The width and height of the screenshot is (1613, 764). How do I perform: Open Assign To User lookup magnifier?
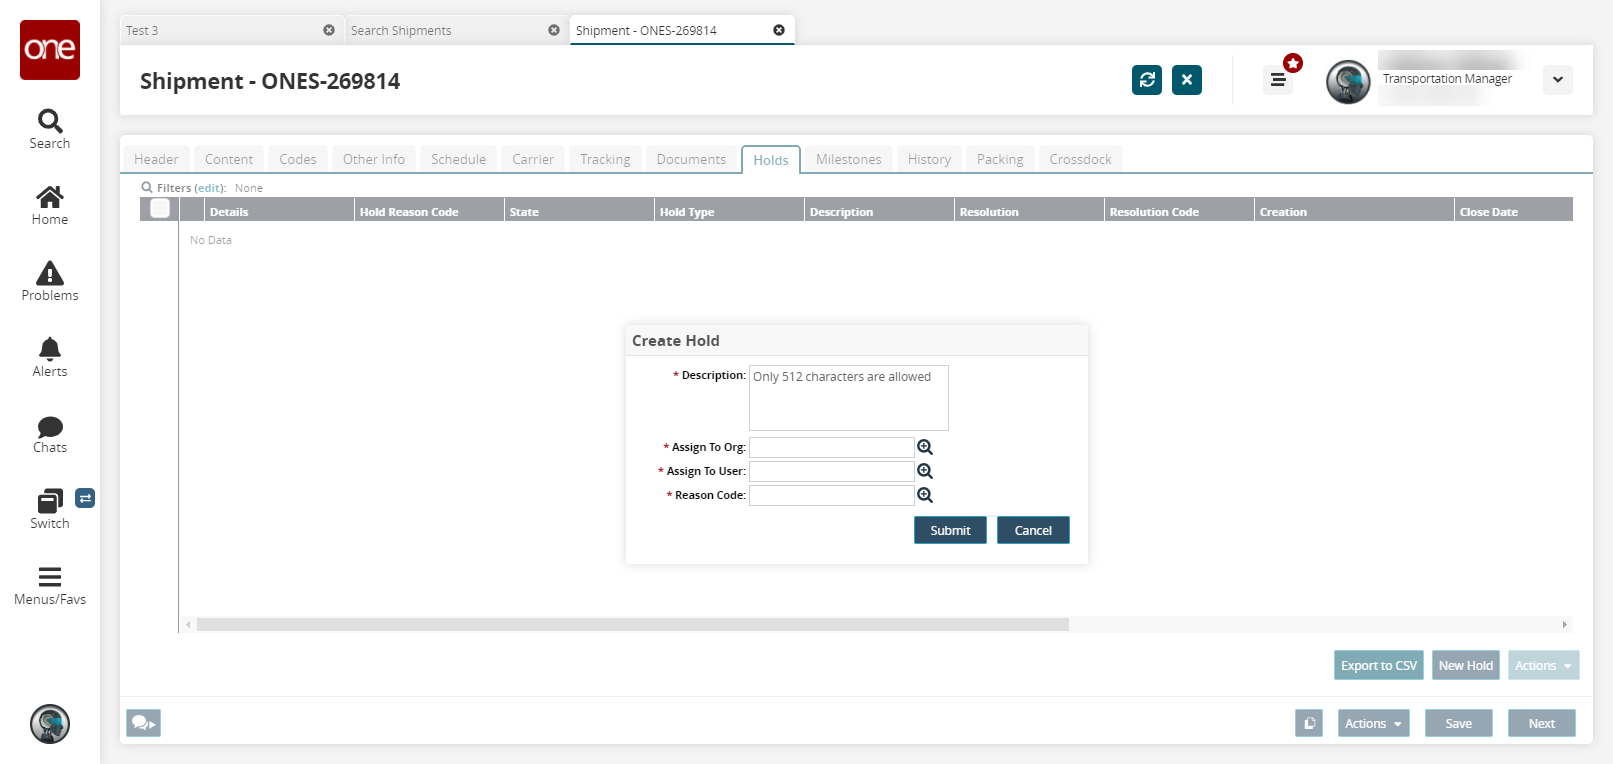[925, 471]
